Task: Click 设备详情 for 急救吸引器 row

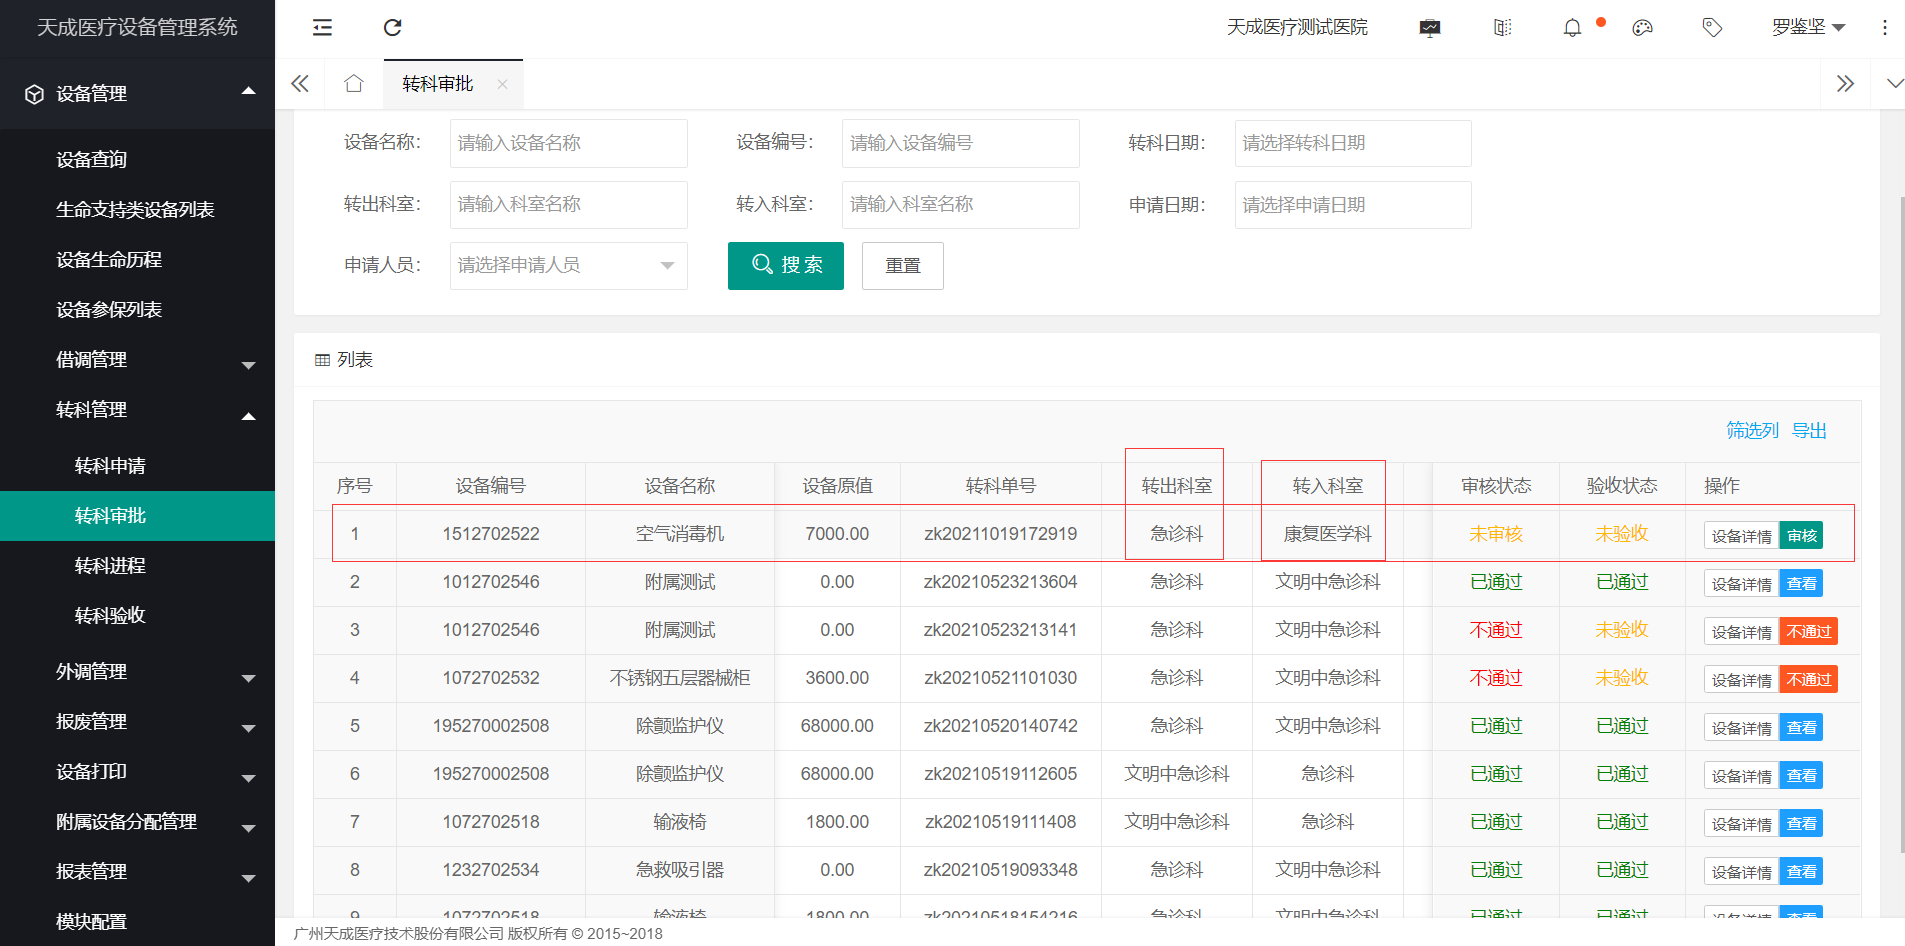Action: 1741,872
